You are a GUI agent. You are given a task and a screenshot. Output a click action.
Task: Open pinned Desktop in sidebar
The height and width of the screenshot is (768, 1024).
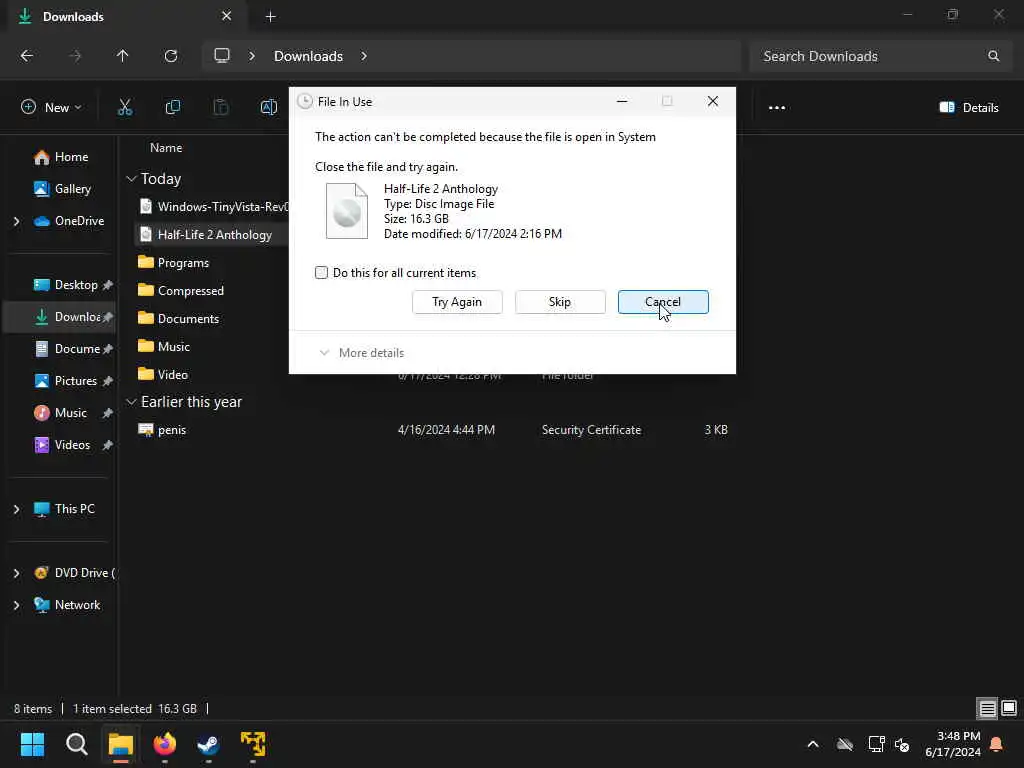[65, 285]
